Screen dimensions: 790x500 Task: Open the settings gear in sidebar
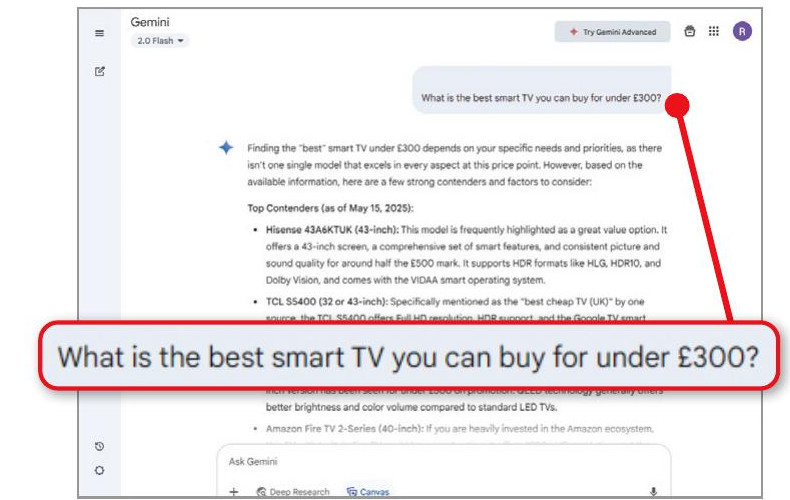(x=99, y=470)
